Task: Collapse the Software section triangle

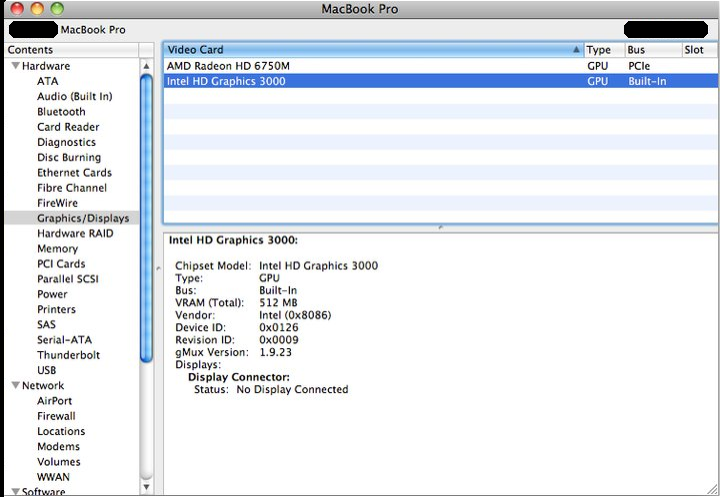Action: 16,491
